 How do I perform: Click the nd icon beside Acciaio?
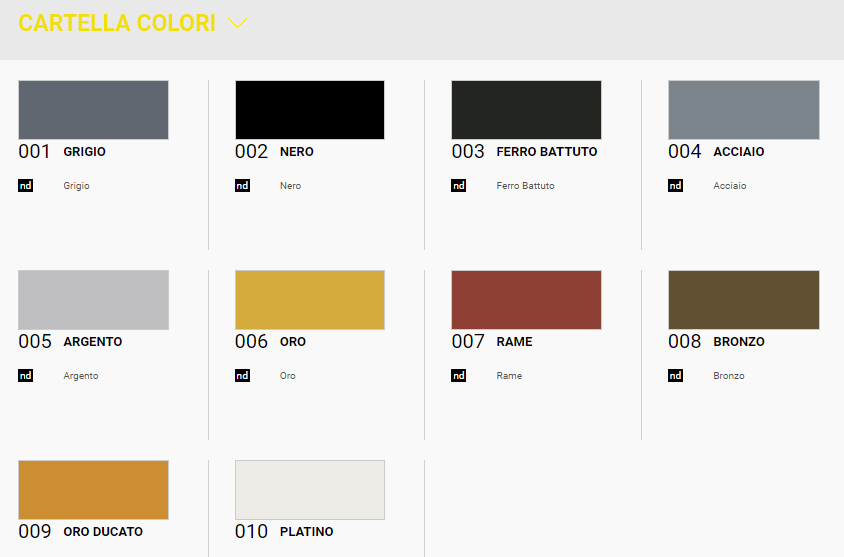coord(675,186)
